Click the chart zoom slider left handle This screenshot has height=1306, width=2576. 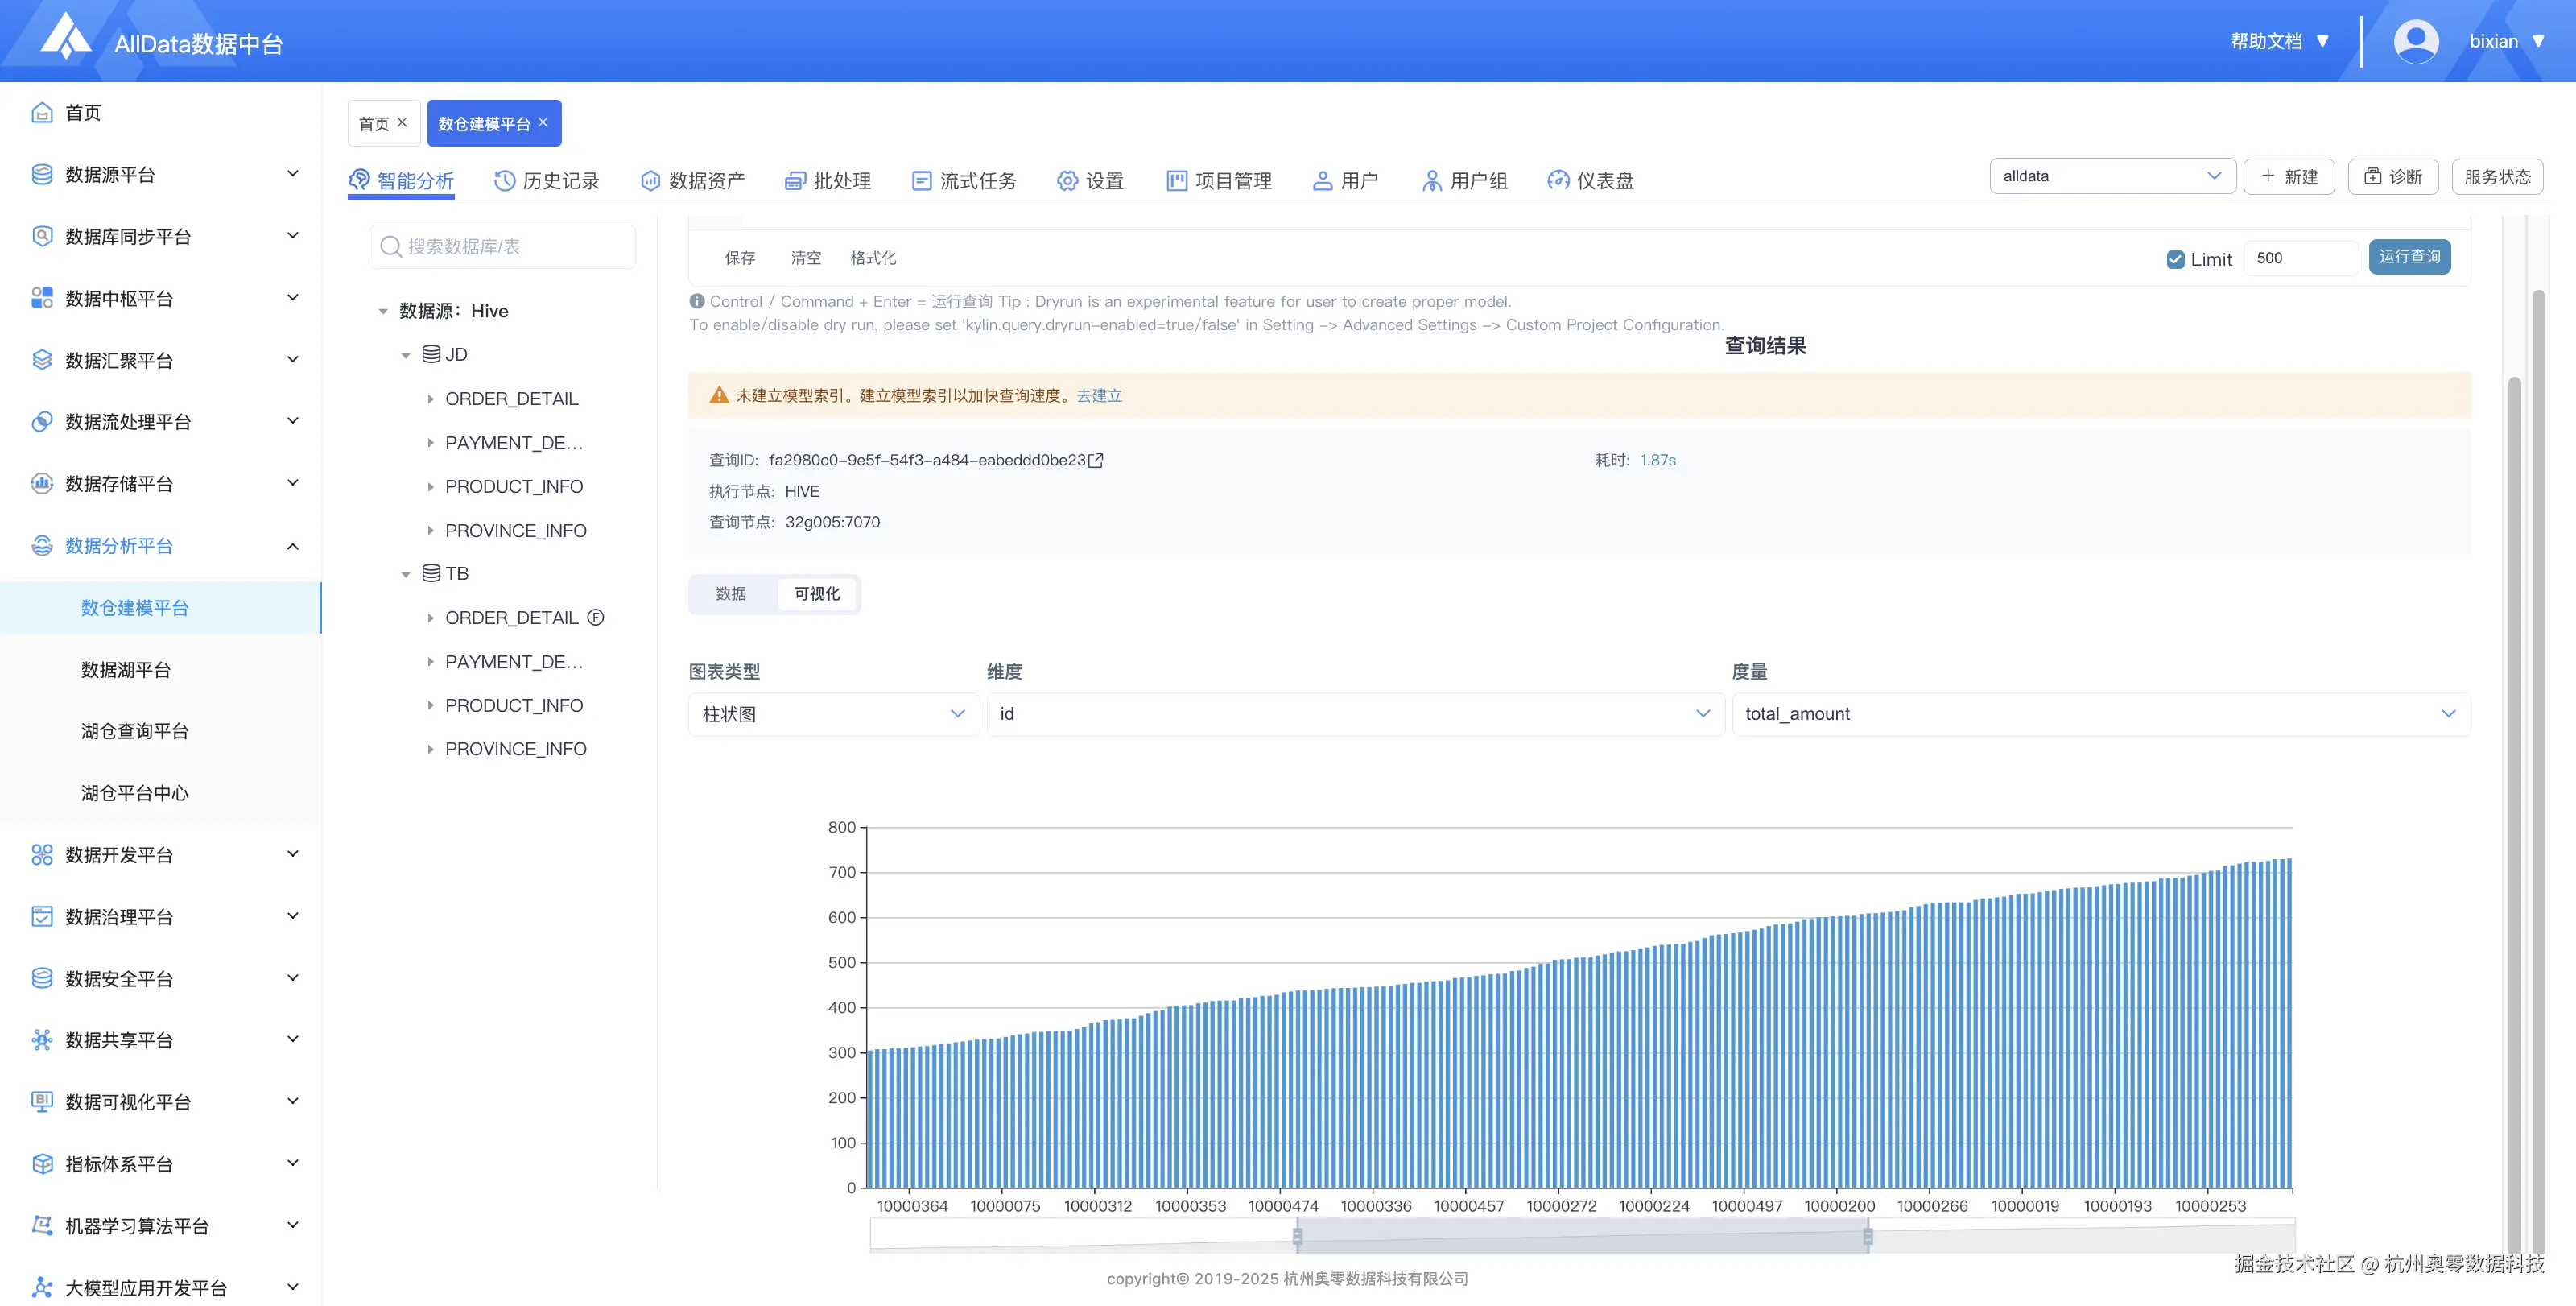point(1297,1237)
